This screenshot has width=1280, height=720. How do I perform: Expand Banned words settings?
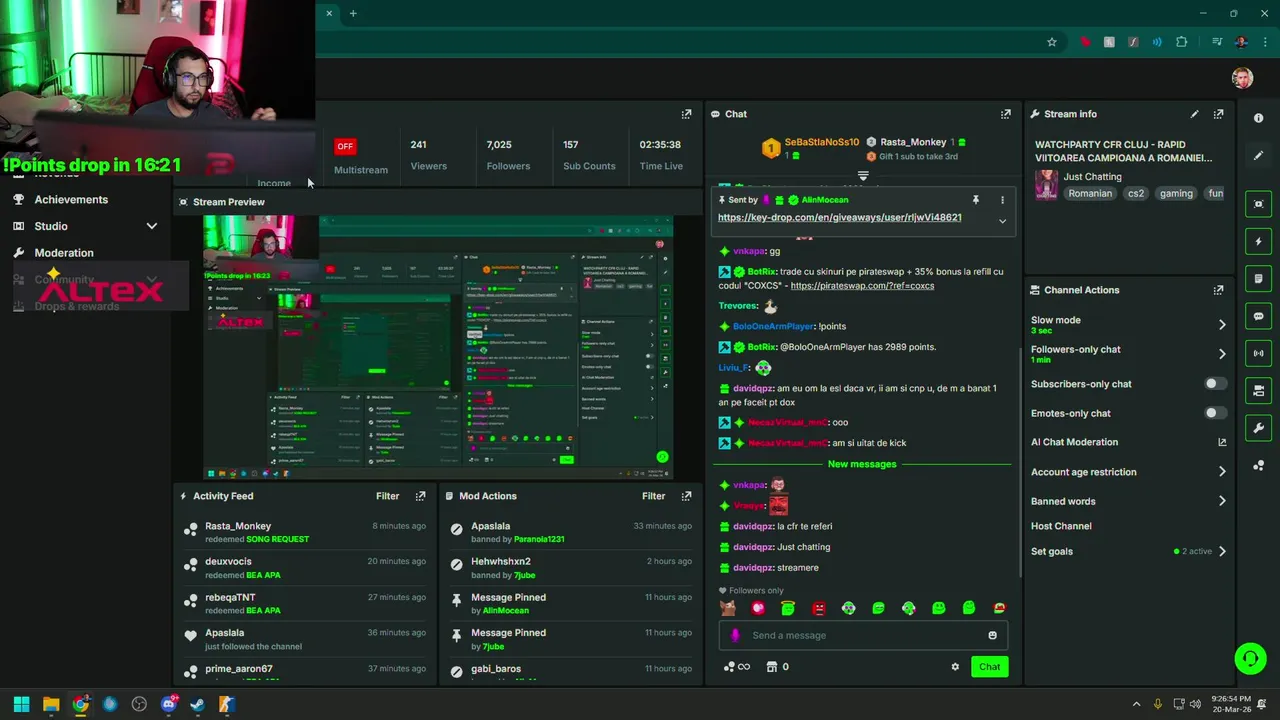[1222, 501]
